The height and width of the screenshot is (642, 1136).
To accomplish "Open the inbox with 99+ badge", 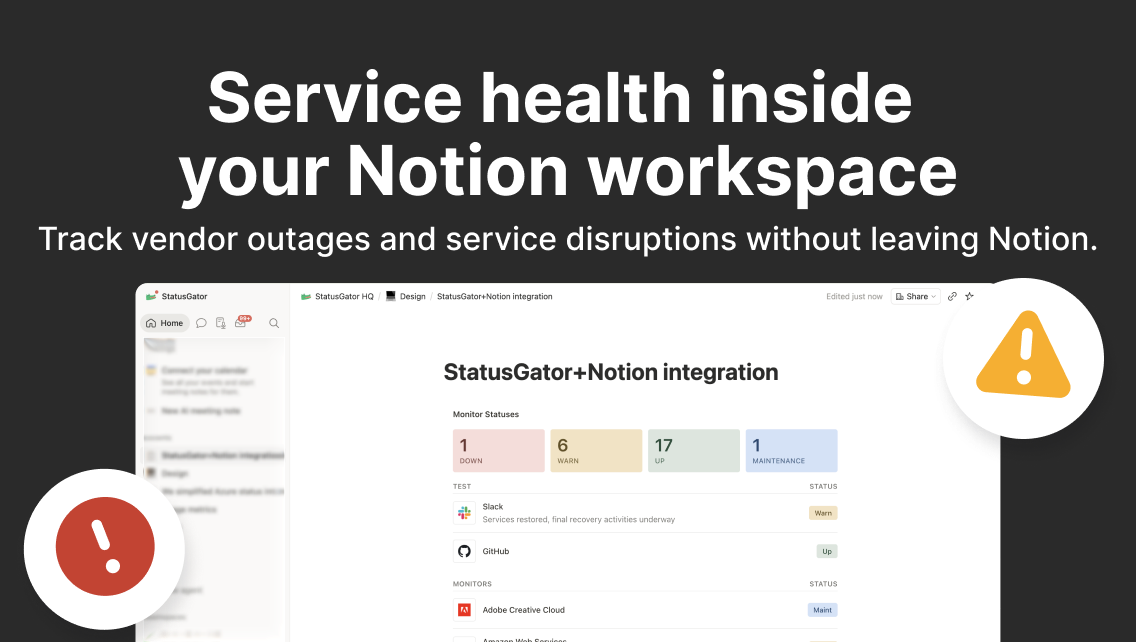I will [x=242, y=322].
